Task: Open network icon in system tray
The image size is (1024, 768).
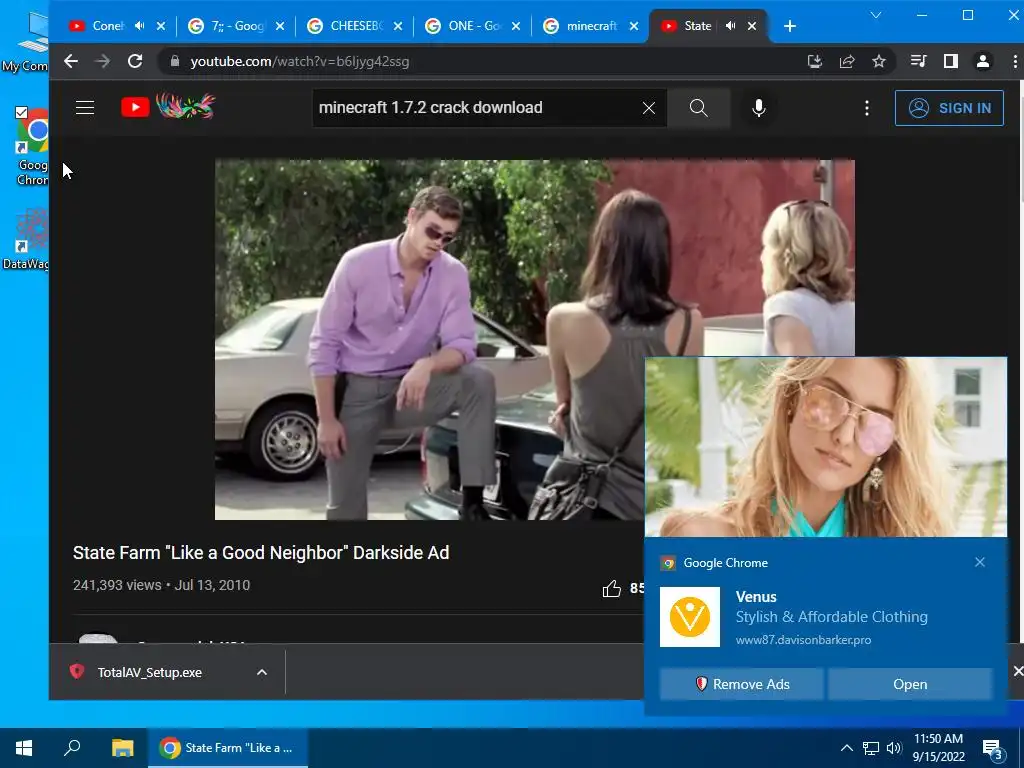Action: click(x=871, y=748)
